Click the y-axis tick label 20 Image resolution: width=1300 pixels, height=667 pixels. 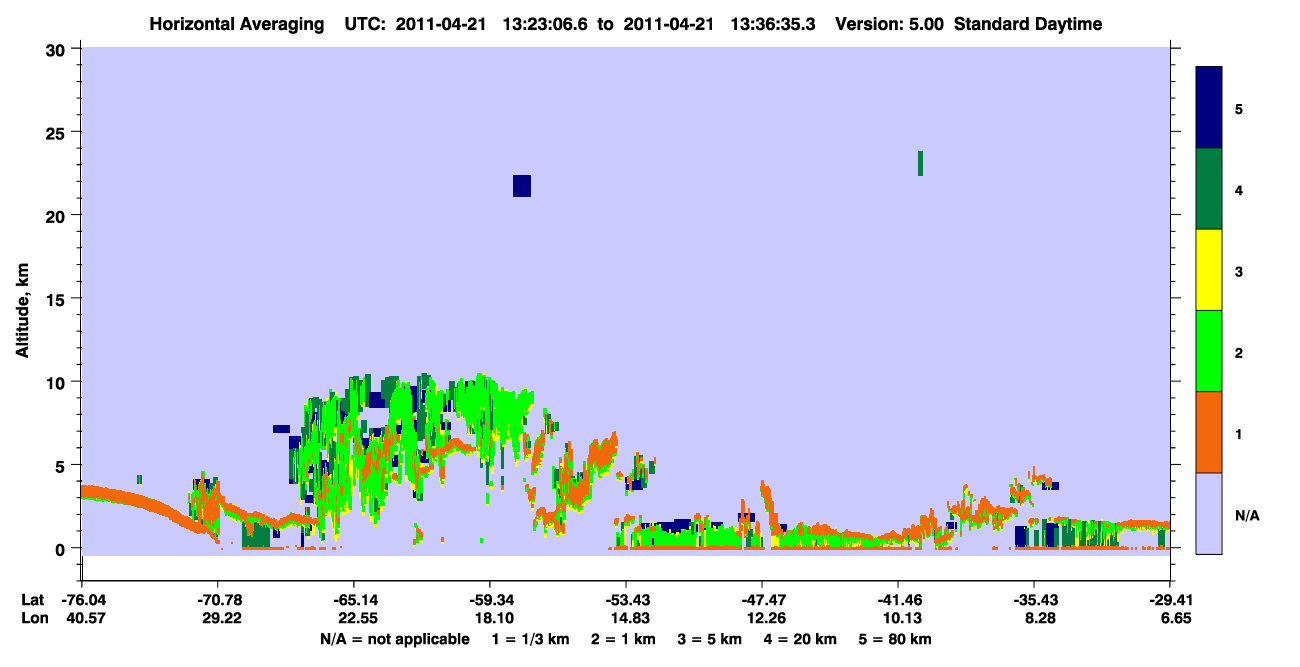(58, 215)
